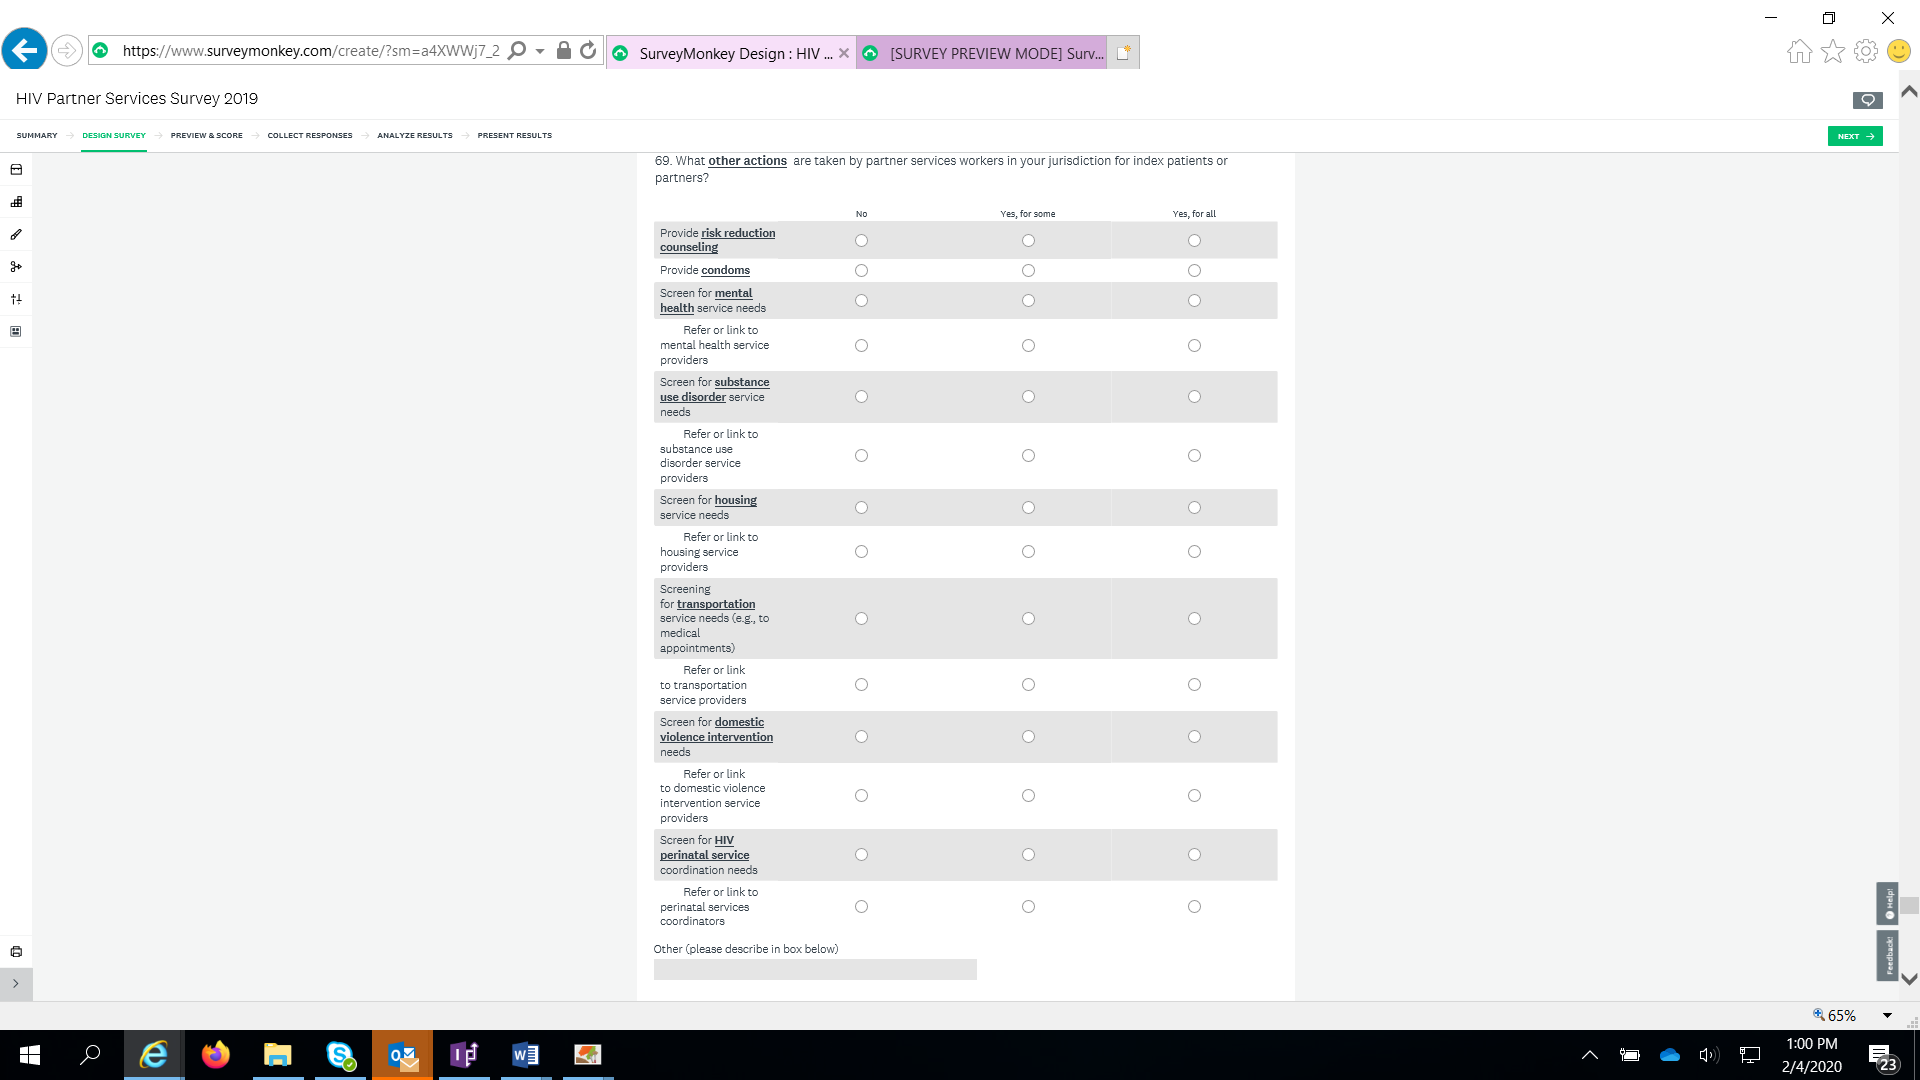The width and height of the screenshot is (1920, 1080).
Task: Go to the Analyze Results tab
Action: (414, 136)
